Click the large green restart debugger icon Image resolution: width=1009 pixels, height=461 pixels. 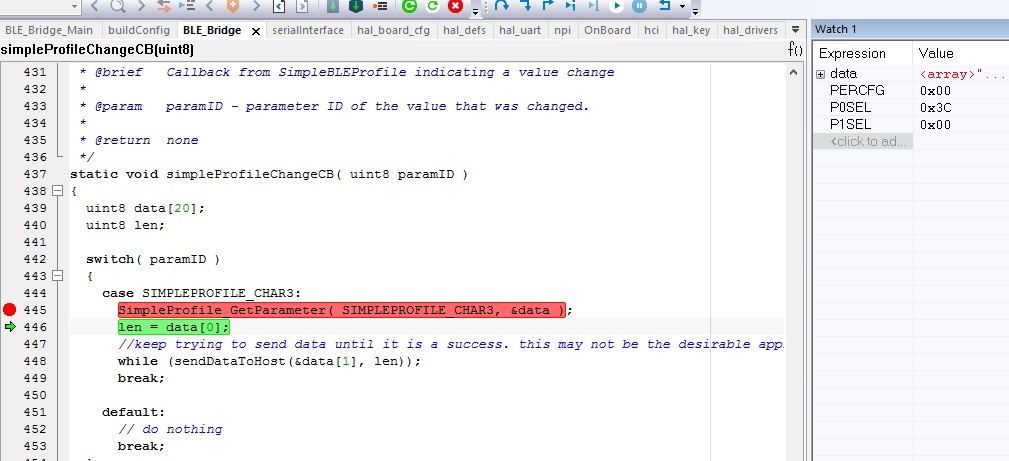[409, 6]
